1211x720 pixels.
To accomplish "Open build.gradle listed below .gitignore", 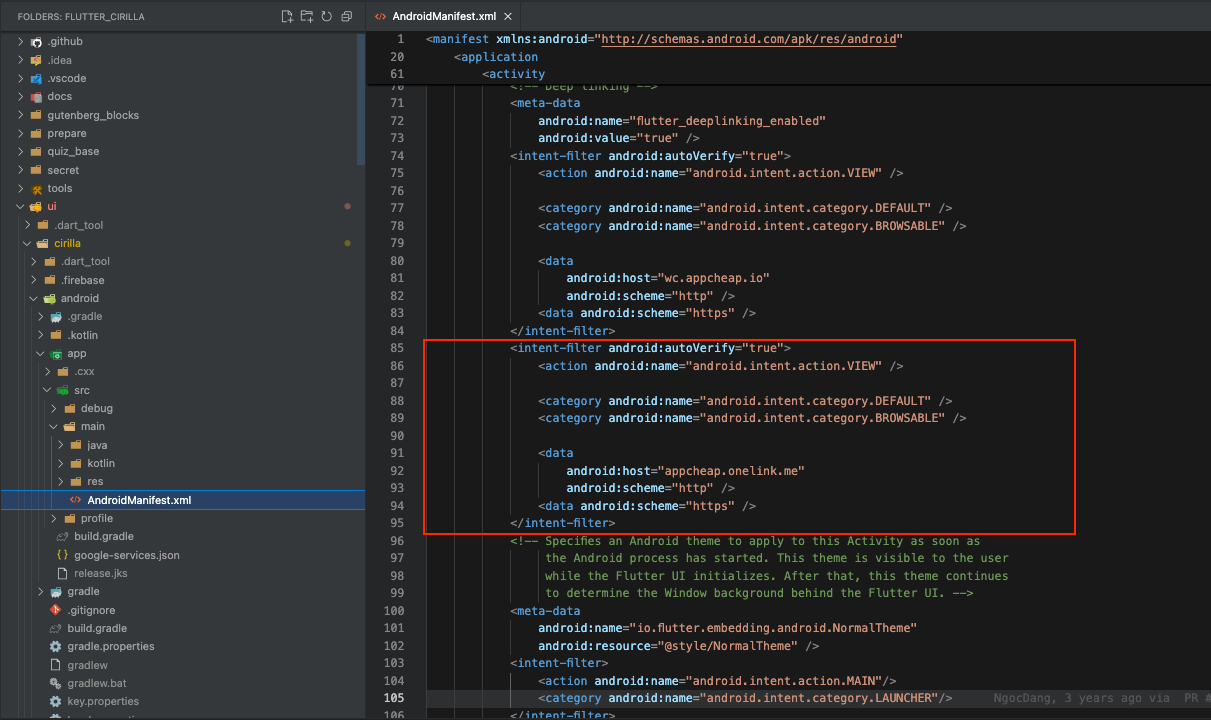I will 182,628.
